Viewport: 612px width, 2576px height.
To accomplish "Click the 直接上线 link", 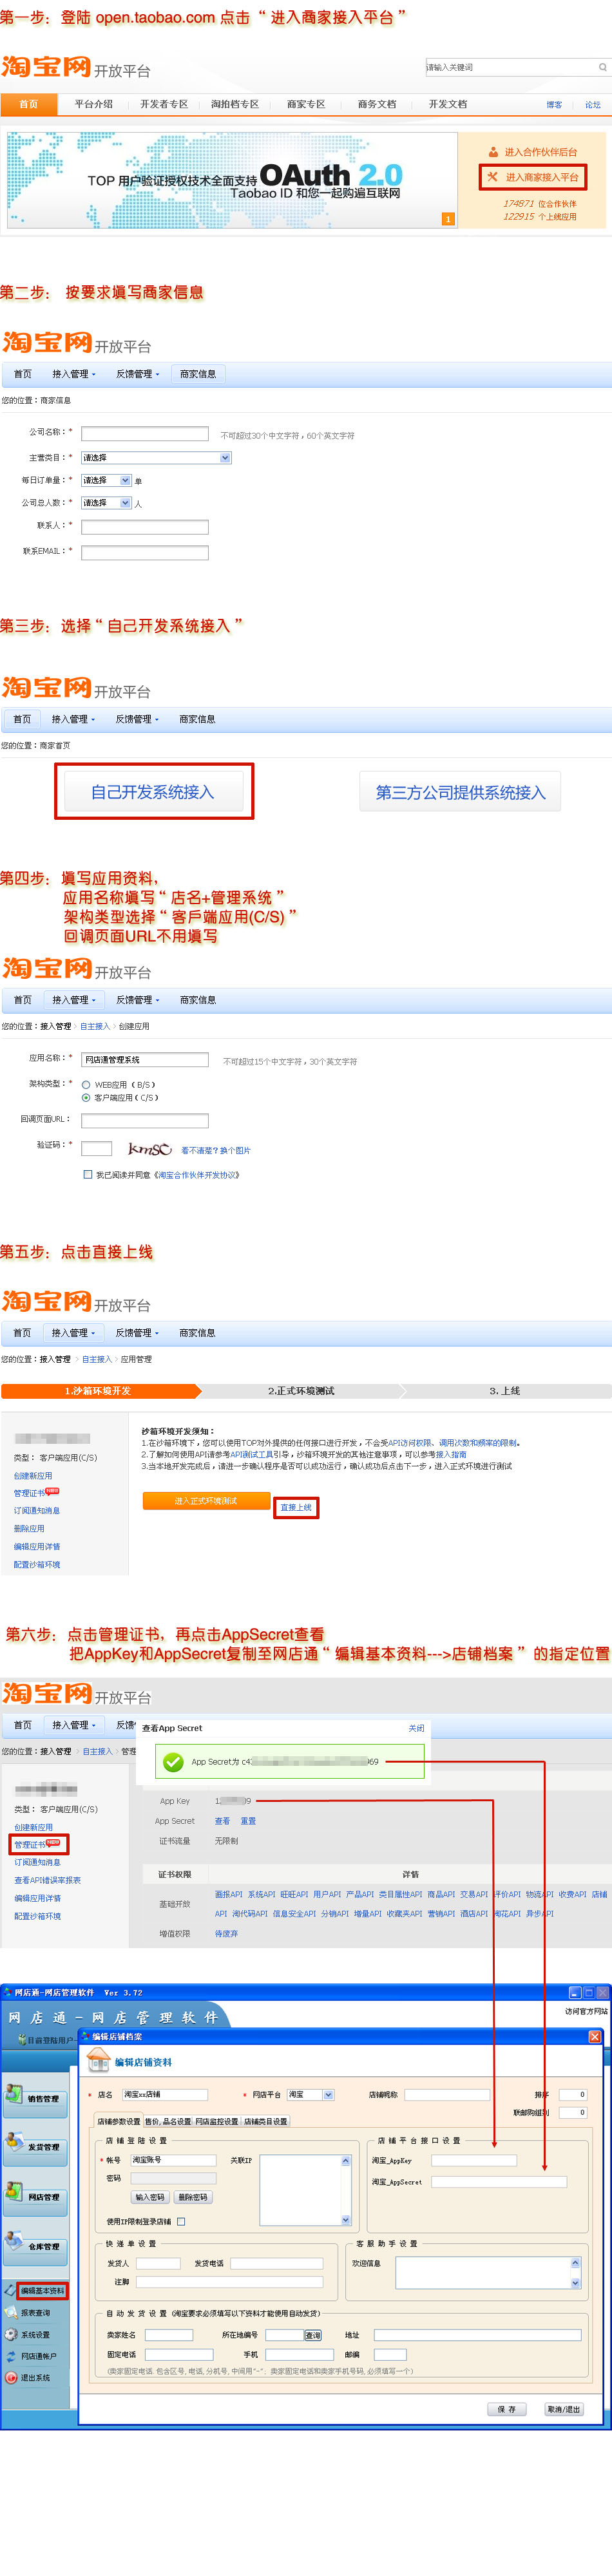I will pyautogui.click(x=296, y=1507).
